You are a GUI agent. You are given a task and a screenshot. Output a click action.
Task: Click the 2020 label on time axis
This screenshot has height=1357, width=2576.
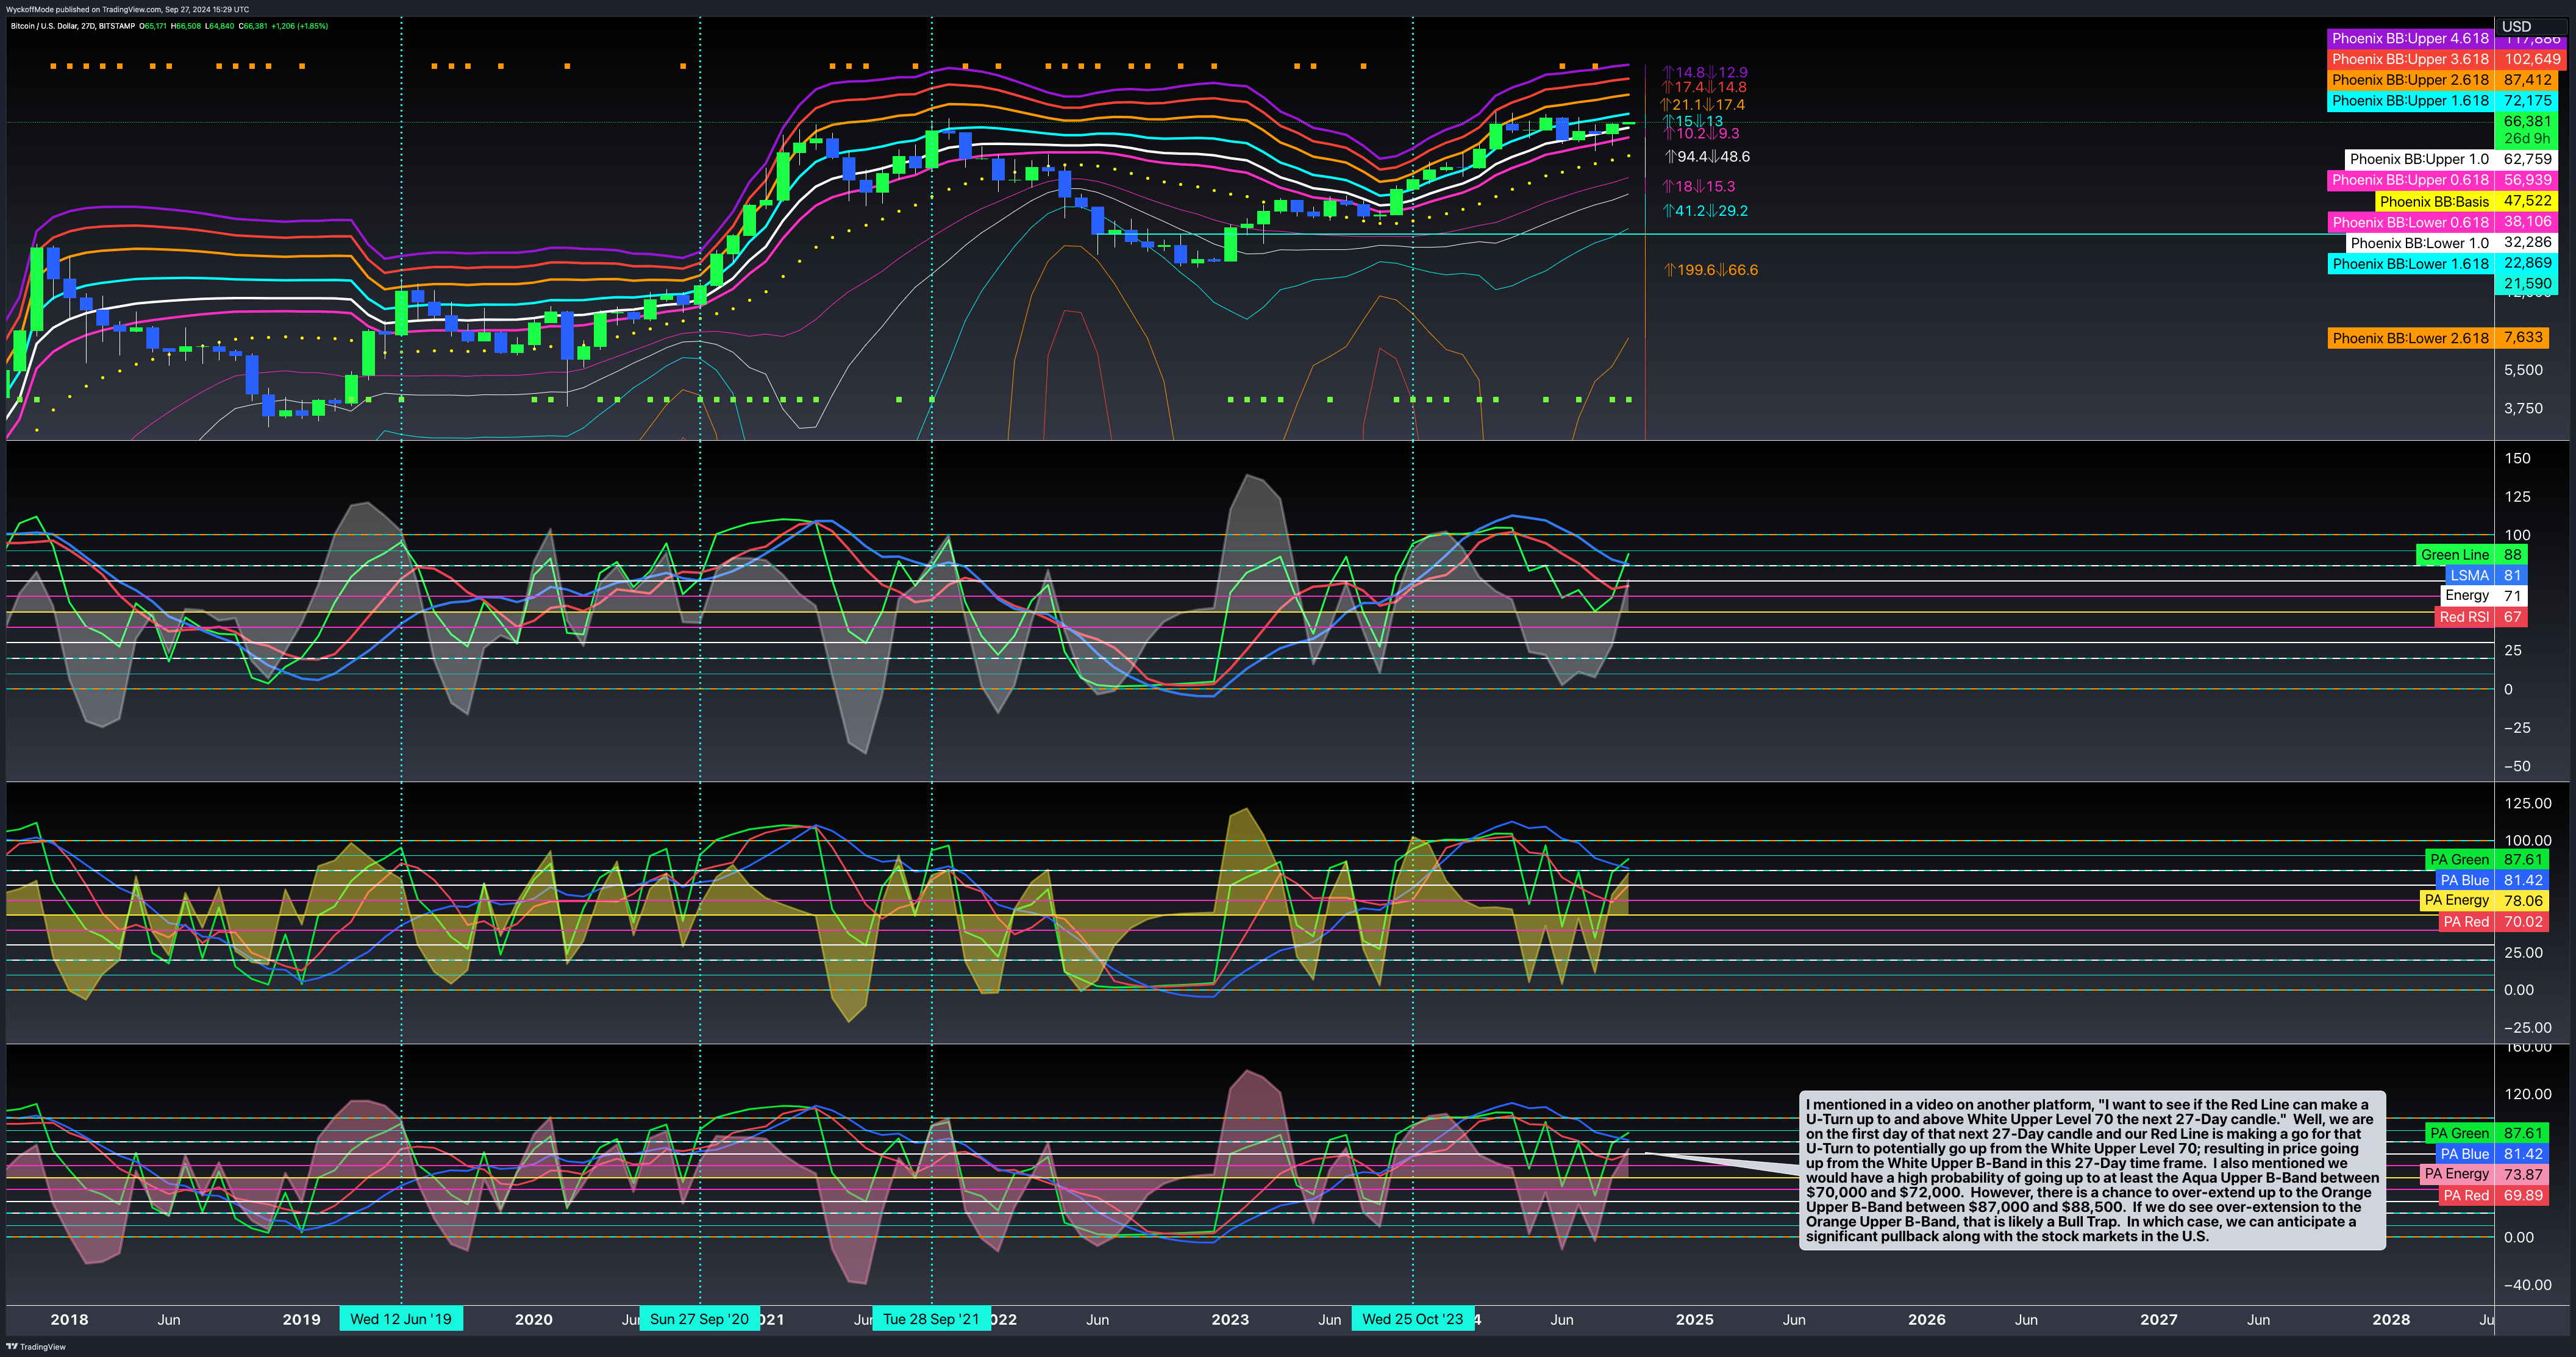tap(533, 1319)
